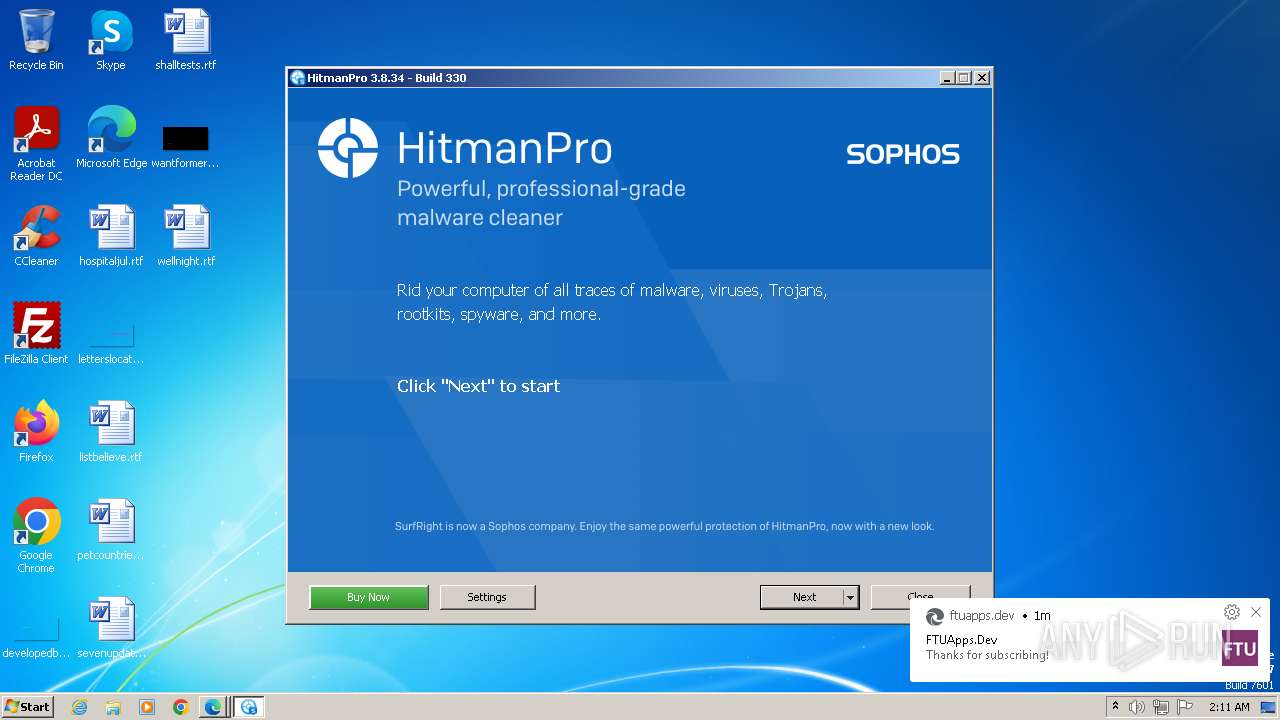Open the volume tray icon
1280x720 pixels.
1136,707
